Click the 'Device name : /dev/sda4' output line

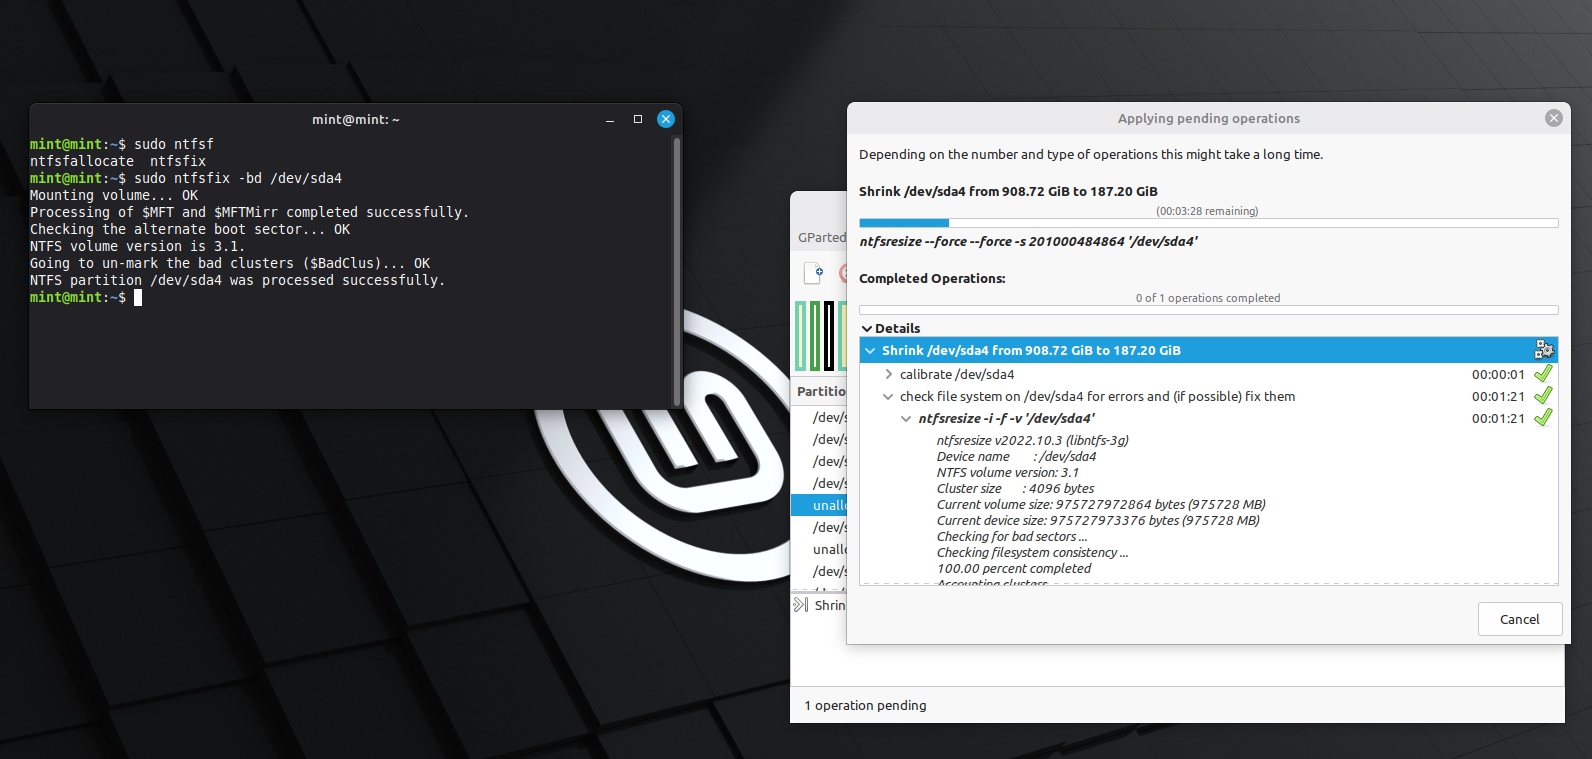(1016, 456)
